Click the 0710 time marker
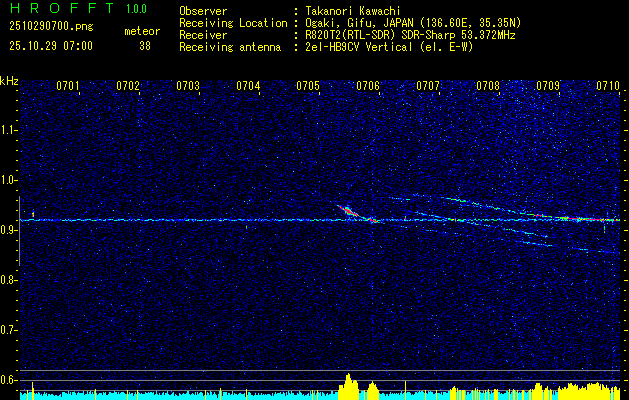Image resolution: width=629 pixels, height=400 pixels. click(x=608, y=86)
